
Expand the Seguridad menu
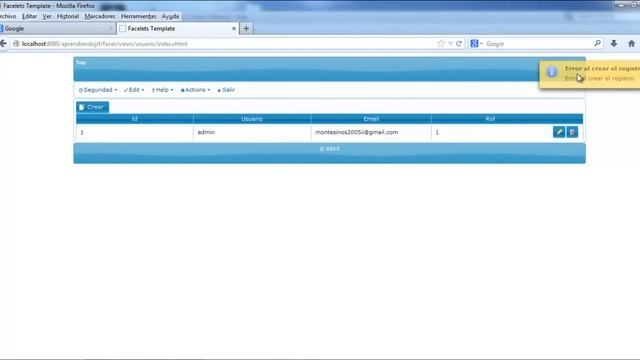98,90
